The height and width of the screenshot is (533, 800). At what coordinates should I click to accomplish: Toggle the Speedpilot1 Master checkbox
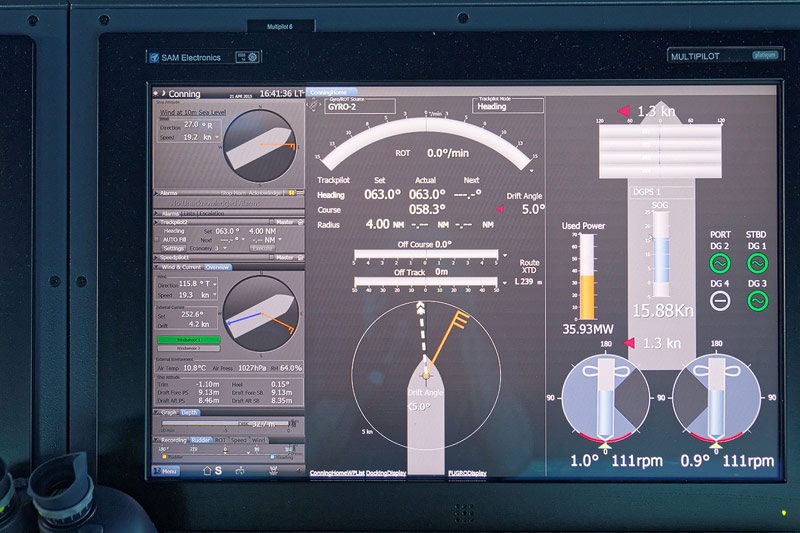[270, 257]
